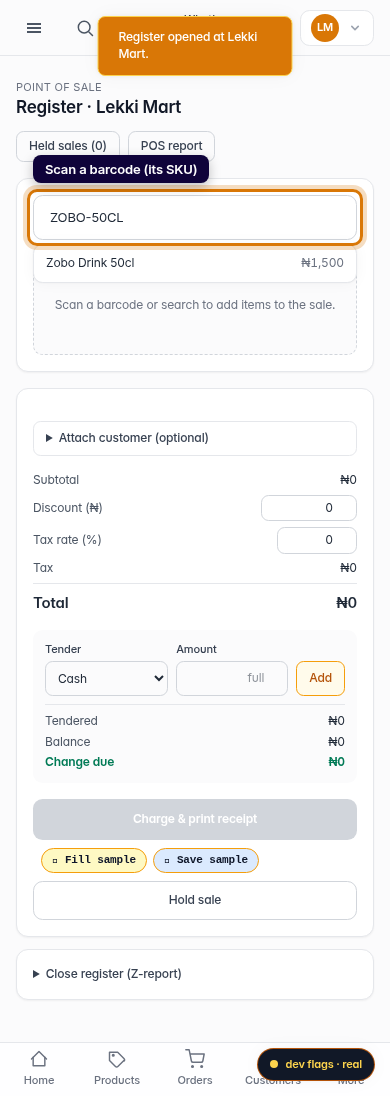Open Orders cart icon
Image resolution: width=390 pixels, height=1096 pixels.
195,1059
